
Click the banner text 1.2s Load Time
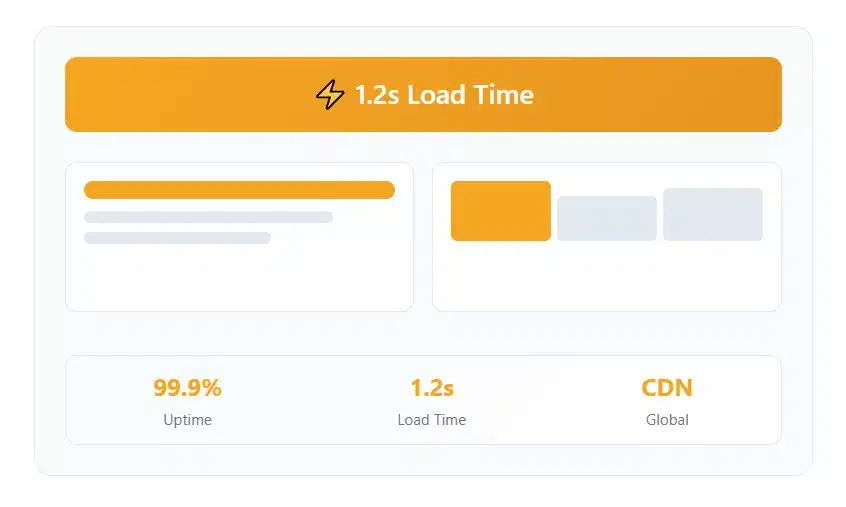[x=444, y=95]
